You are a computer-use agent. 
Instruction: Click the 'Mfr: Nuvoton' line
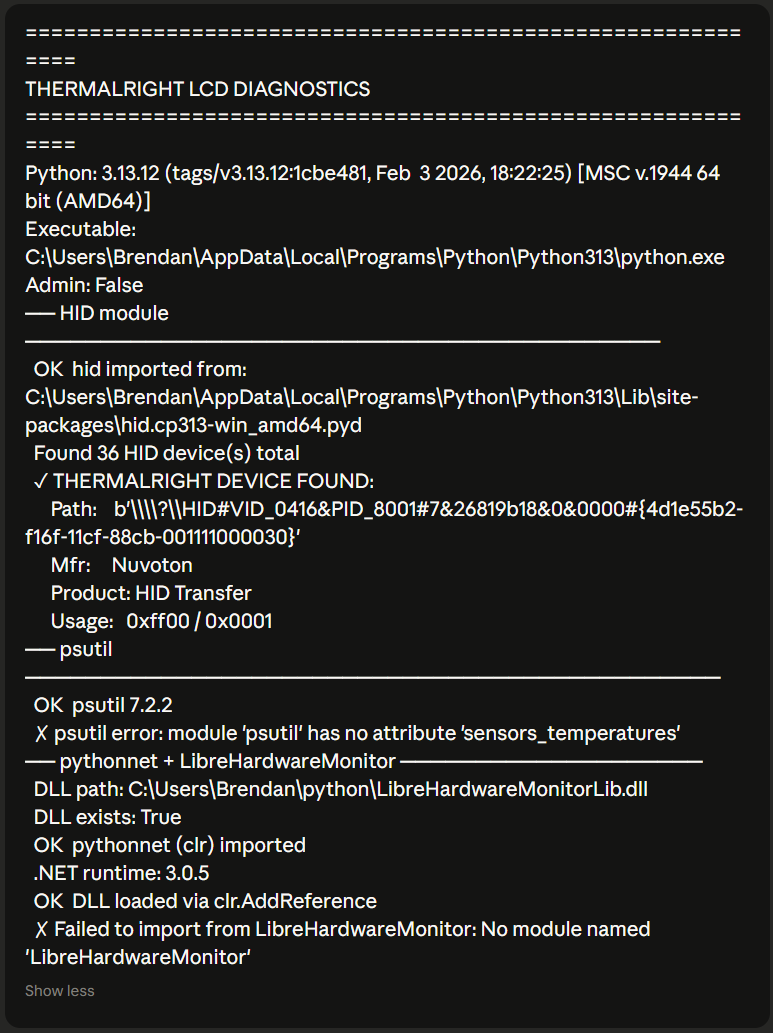(x=122, y=565)
